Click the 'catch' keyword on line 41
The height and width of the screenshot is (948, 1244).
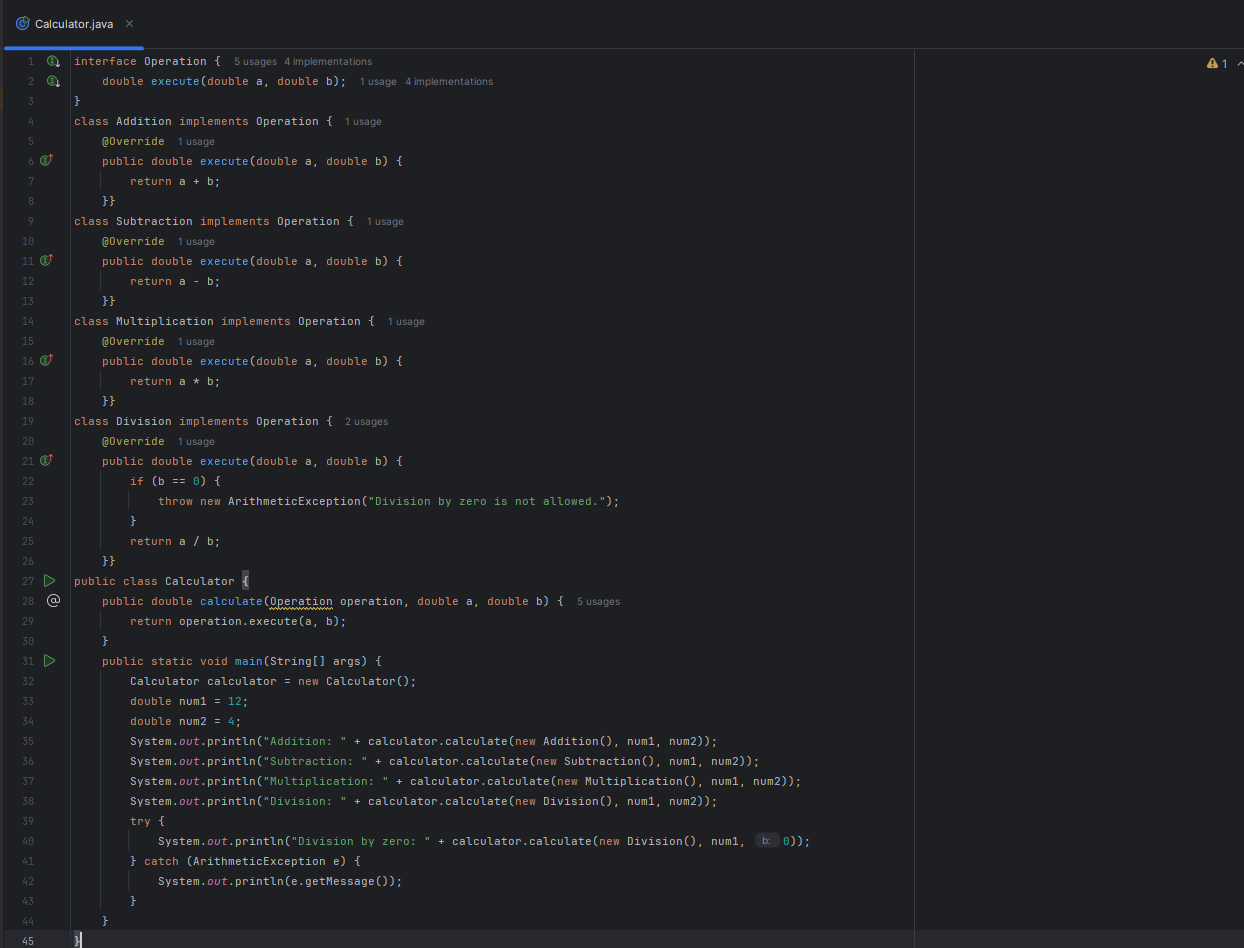pyautogui.click(x=161, y=861)
